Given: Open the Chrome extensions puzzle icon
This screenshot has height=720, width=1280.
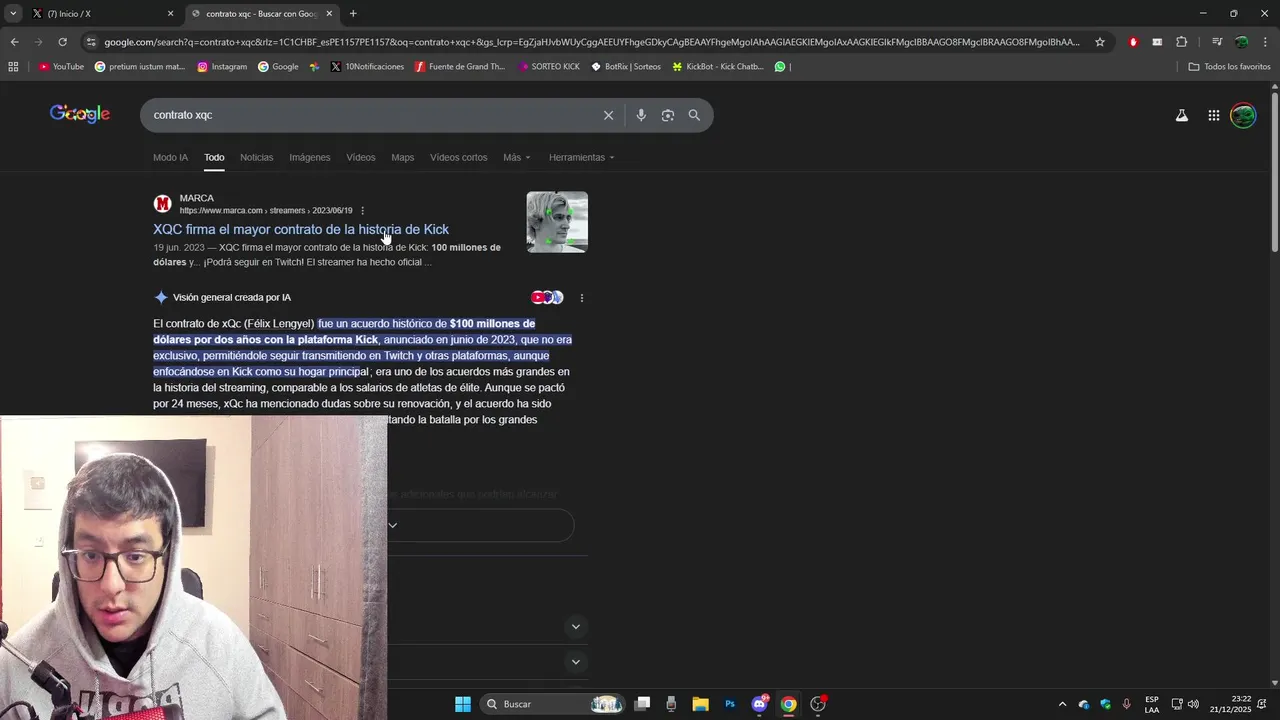Looking at the screenshot, I should point(1181,42).
